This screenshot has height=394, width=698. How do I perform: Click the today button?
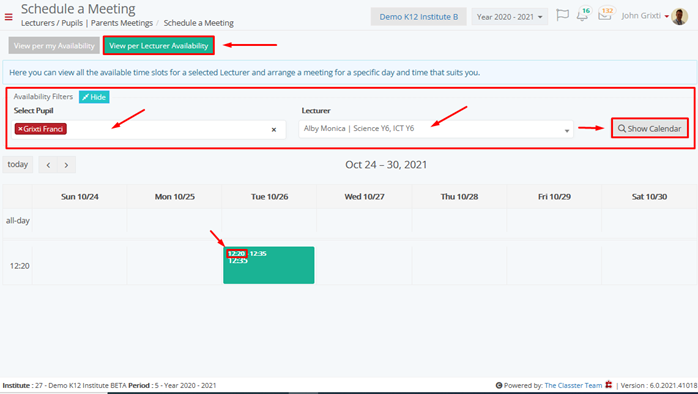pos(18,165)
